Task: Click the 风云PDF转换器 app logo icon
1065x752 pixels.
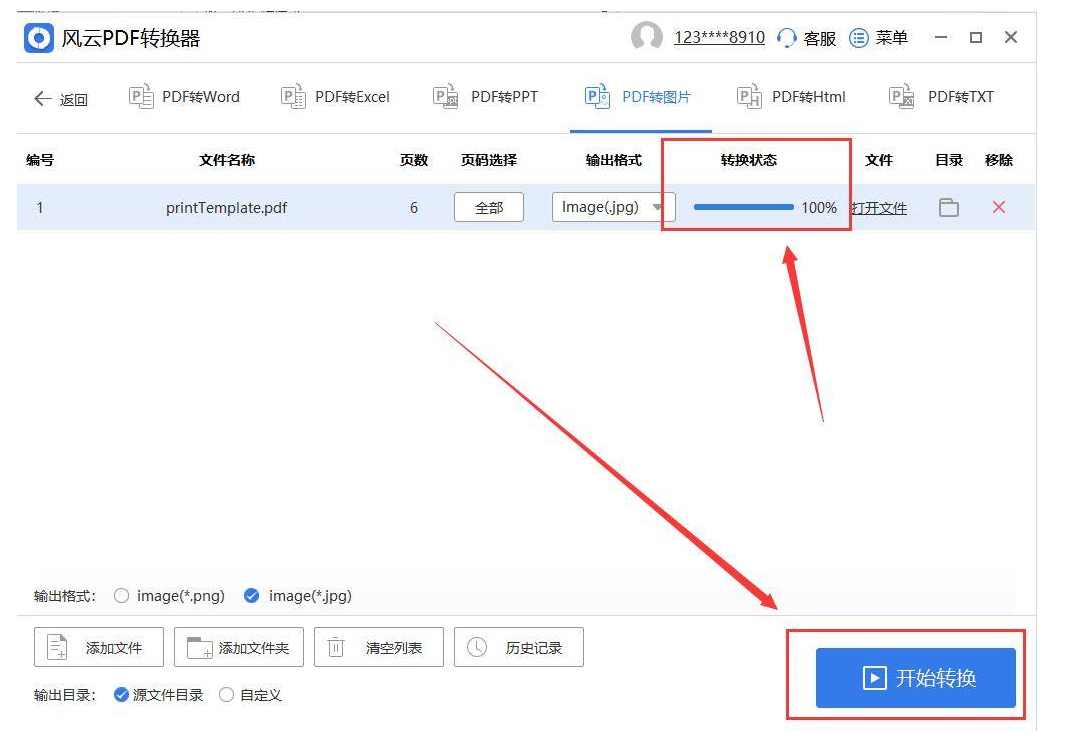Action: [39, 38]
